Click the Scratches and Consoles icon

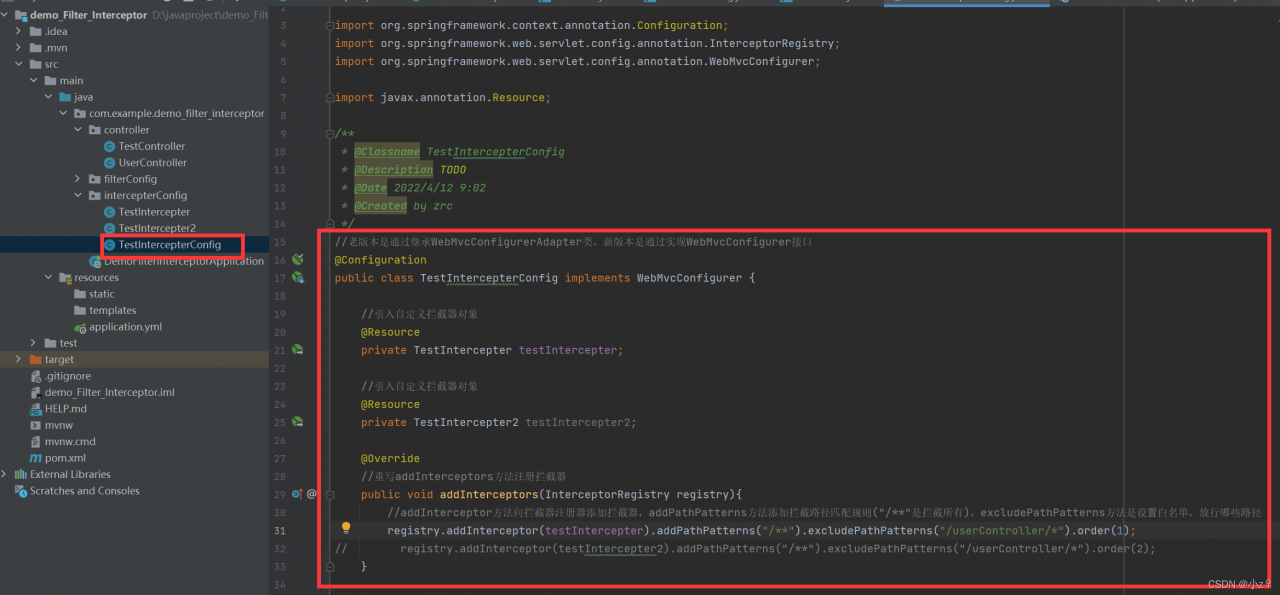[21, 491]
